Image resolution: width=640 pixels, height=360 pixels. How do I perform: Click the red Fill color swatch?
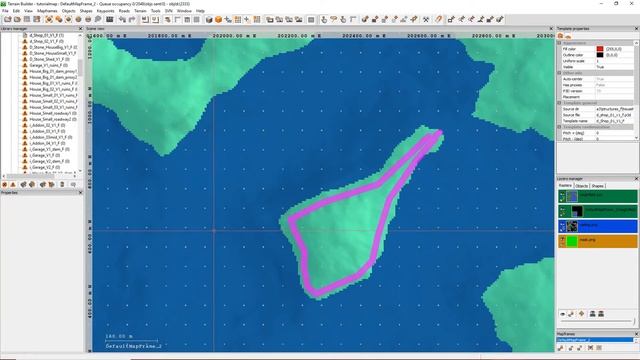click(x=600, y=49)
